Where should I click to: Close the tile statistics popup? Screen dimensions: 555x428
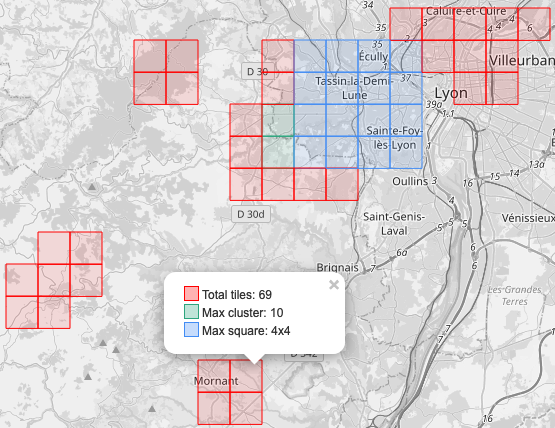coord(334,285)
